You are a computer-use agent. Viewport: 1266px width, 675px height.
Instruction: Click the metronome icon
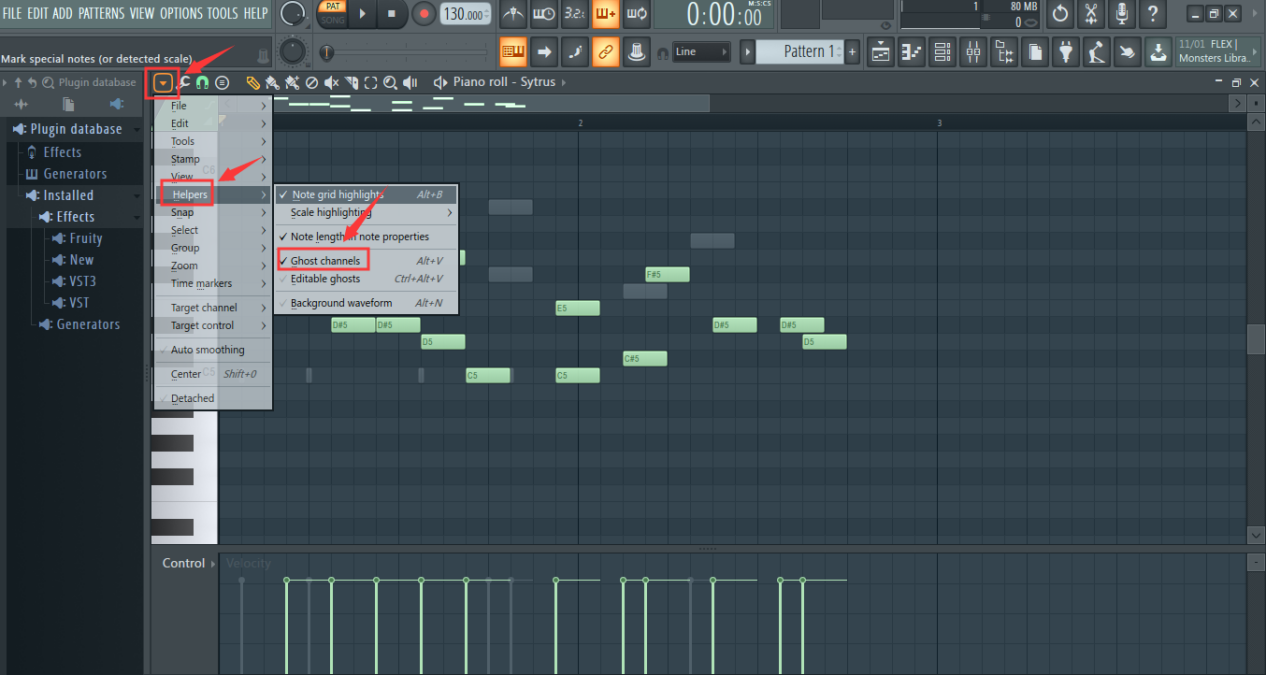512,14
